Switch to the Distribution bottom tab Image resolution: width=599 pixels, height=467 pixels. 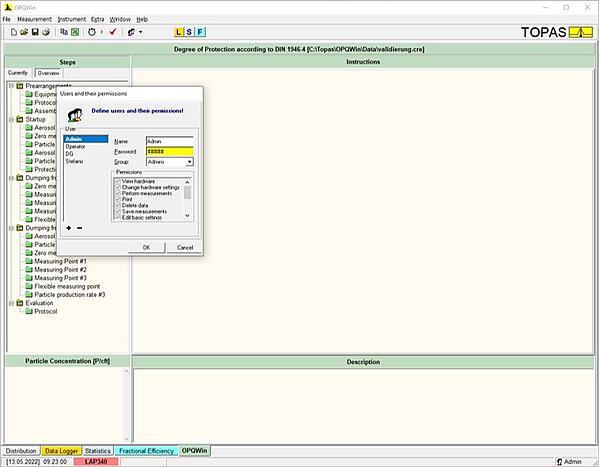[x=21, y=451]
